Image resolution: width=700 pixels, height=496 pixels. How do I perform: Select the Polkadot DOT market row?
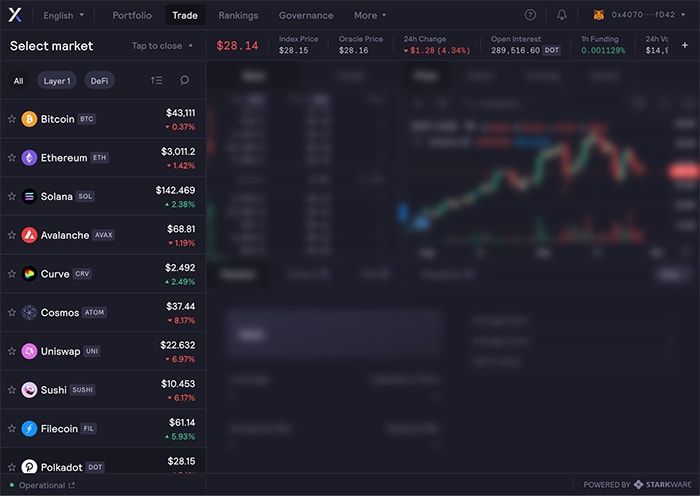(x=103, y=462)
